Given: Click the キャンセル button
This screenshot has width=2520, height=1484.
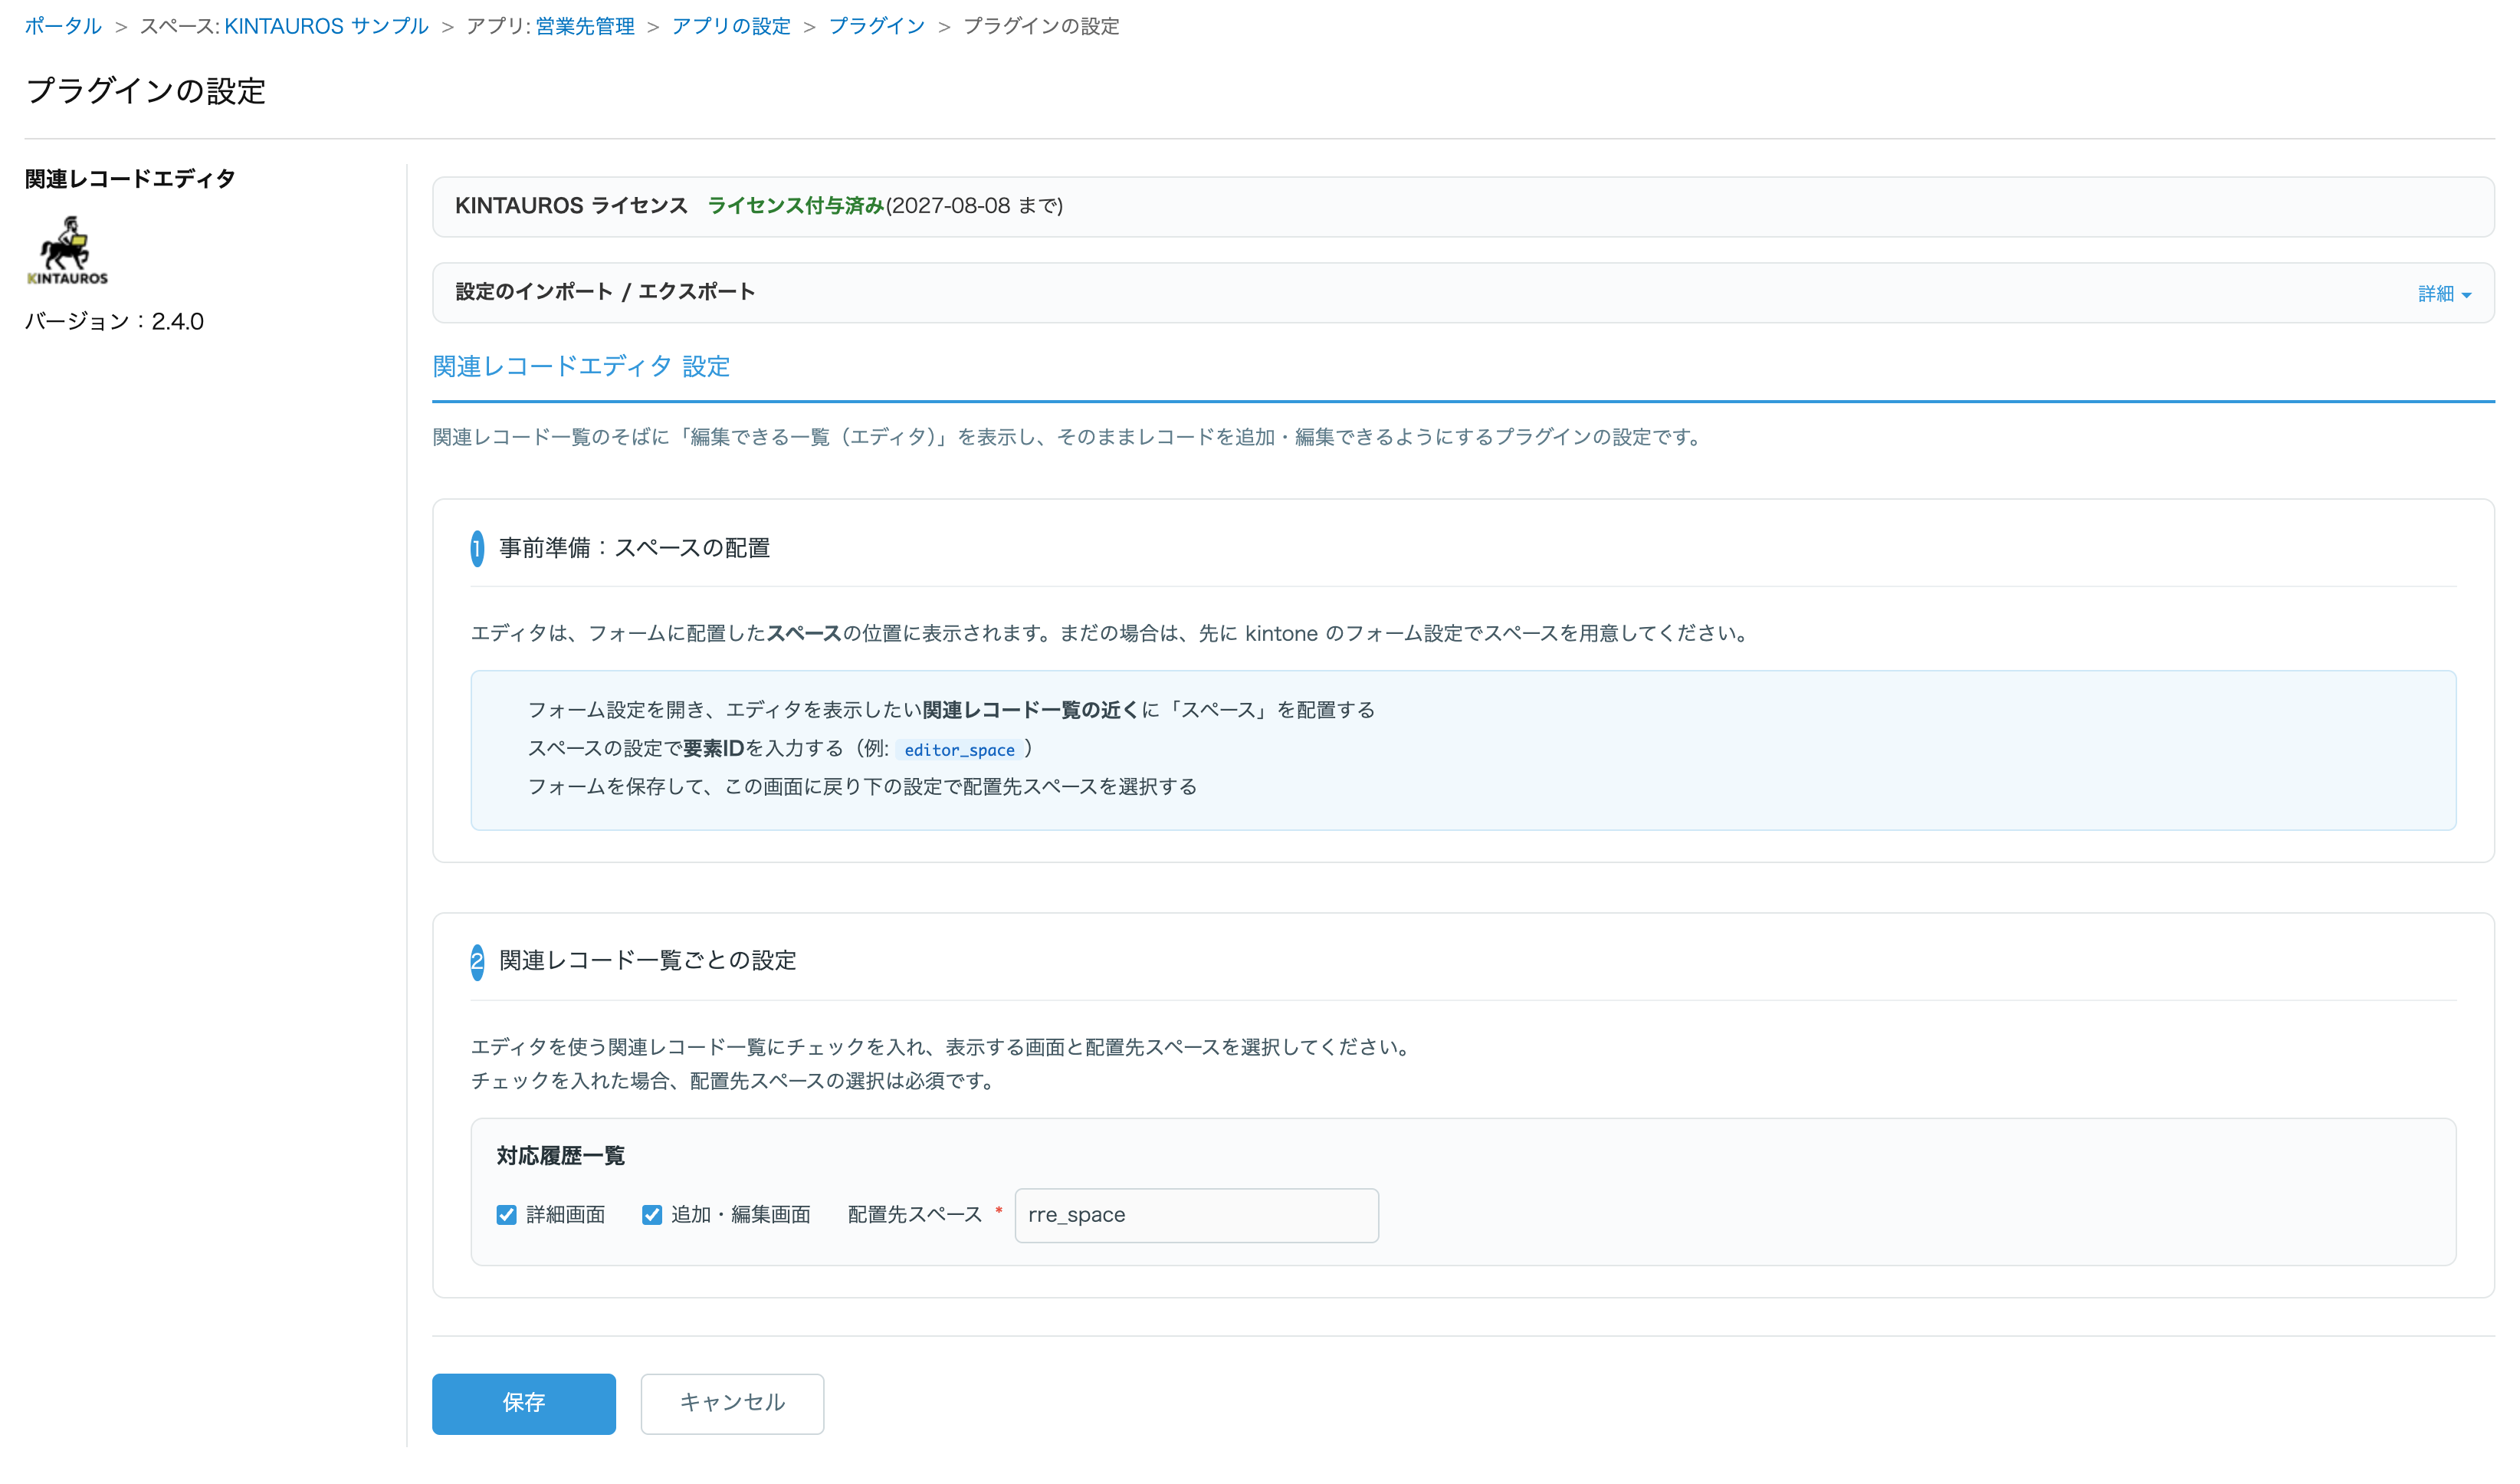Looking at the screenshot, I should [x=732, y=1403].
